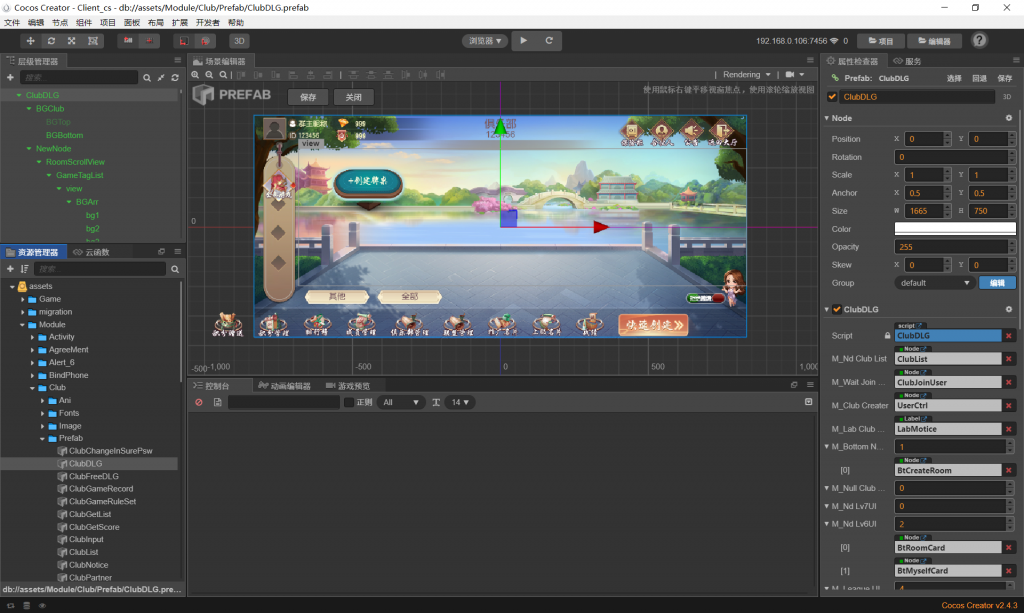The height and width of the screenshot is (613, 1024).
Task: Toggle the ClubDLG component enabled checkbox
Action: (837, 310)
